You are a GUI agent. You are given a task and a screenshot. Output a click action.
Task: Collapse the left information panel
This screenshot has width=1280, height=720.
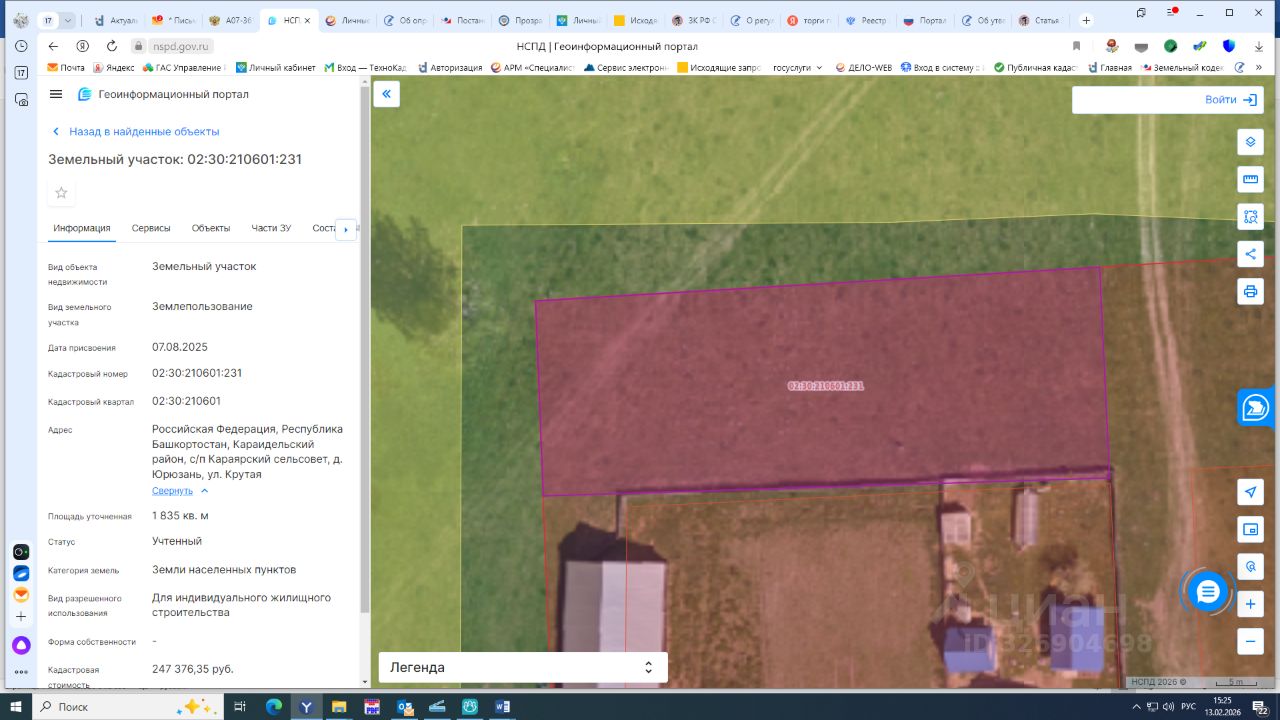386,94
